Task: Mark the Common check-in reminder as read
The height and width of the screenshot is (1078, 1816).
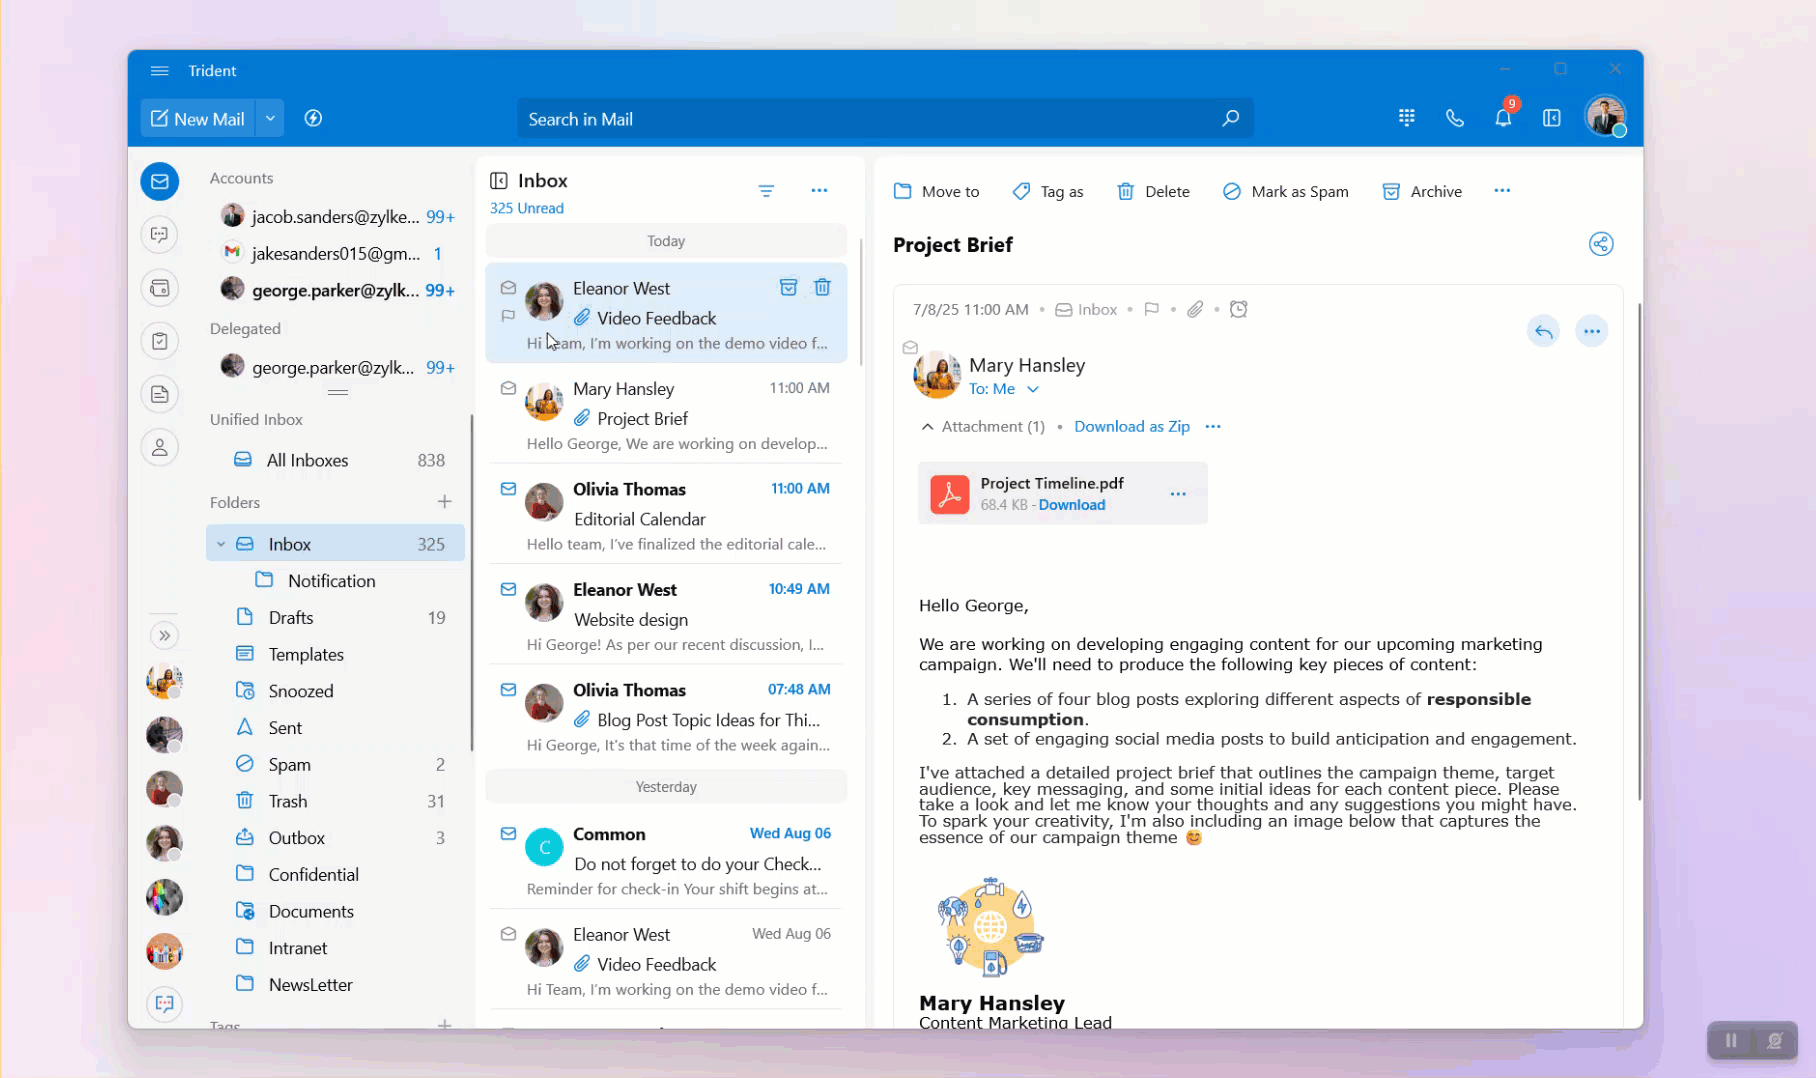Action: [x=508, y=833]
